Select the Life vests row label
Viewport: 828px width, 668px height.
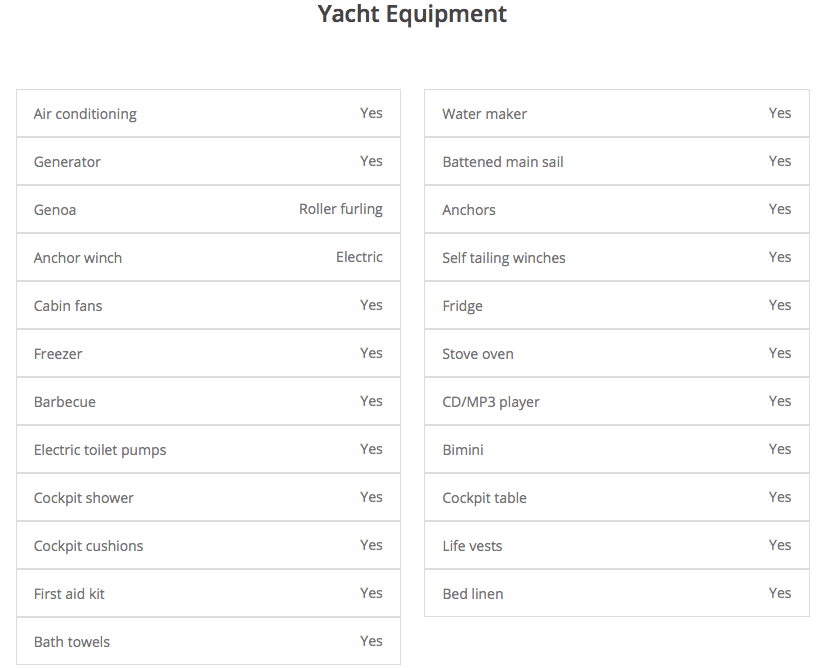coord(472,546)
